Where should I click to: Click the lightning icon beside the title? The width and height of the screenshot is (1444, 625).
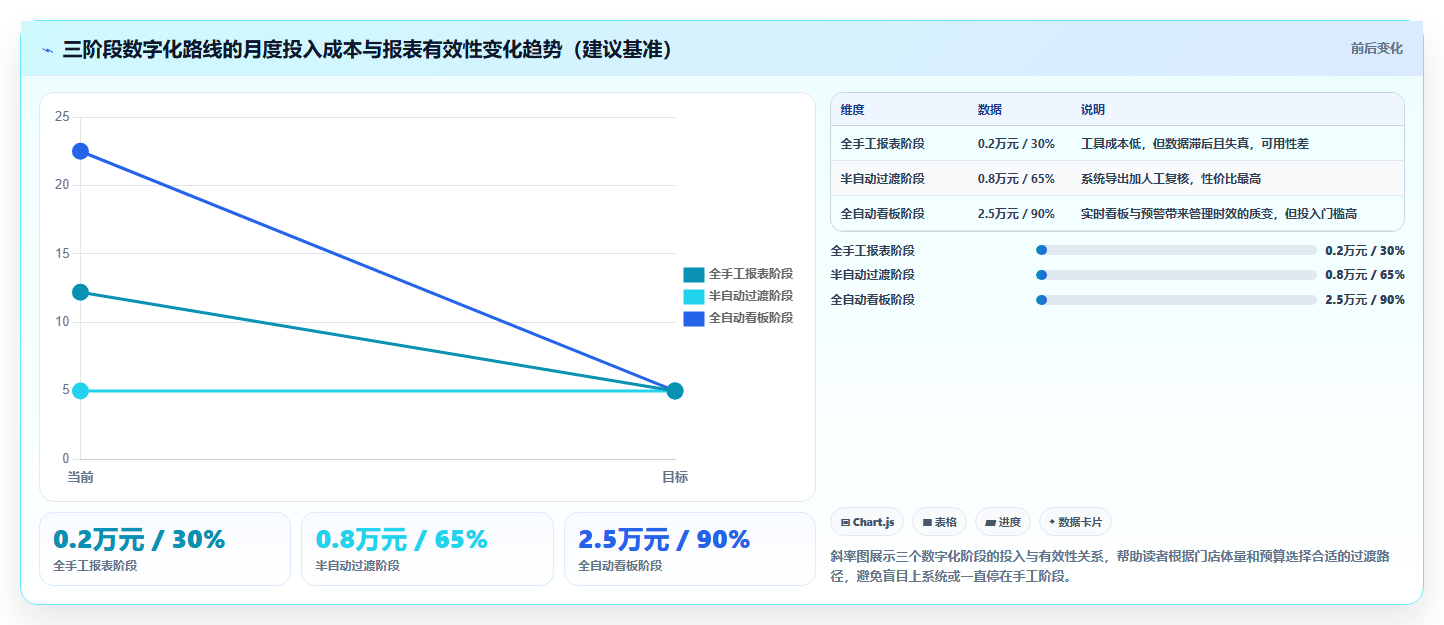coord(47,50)
